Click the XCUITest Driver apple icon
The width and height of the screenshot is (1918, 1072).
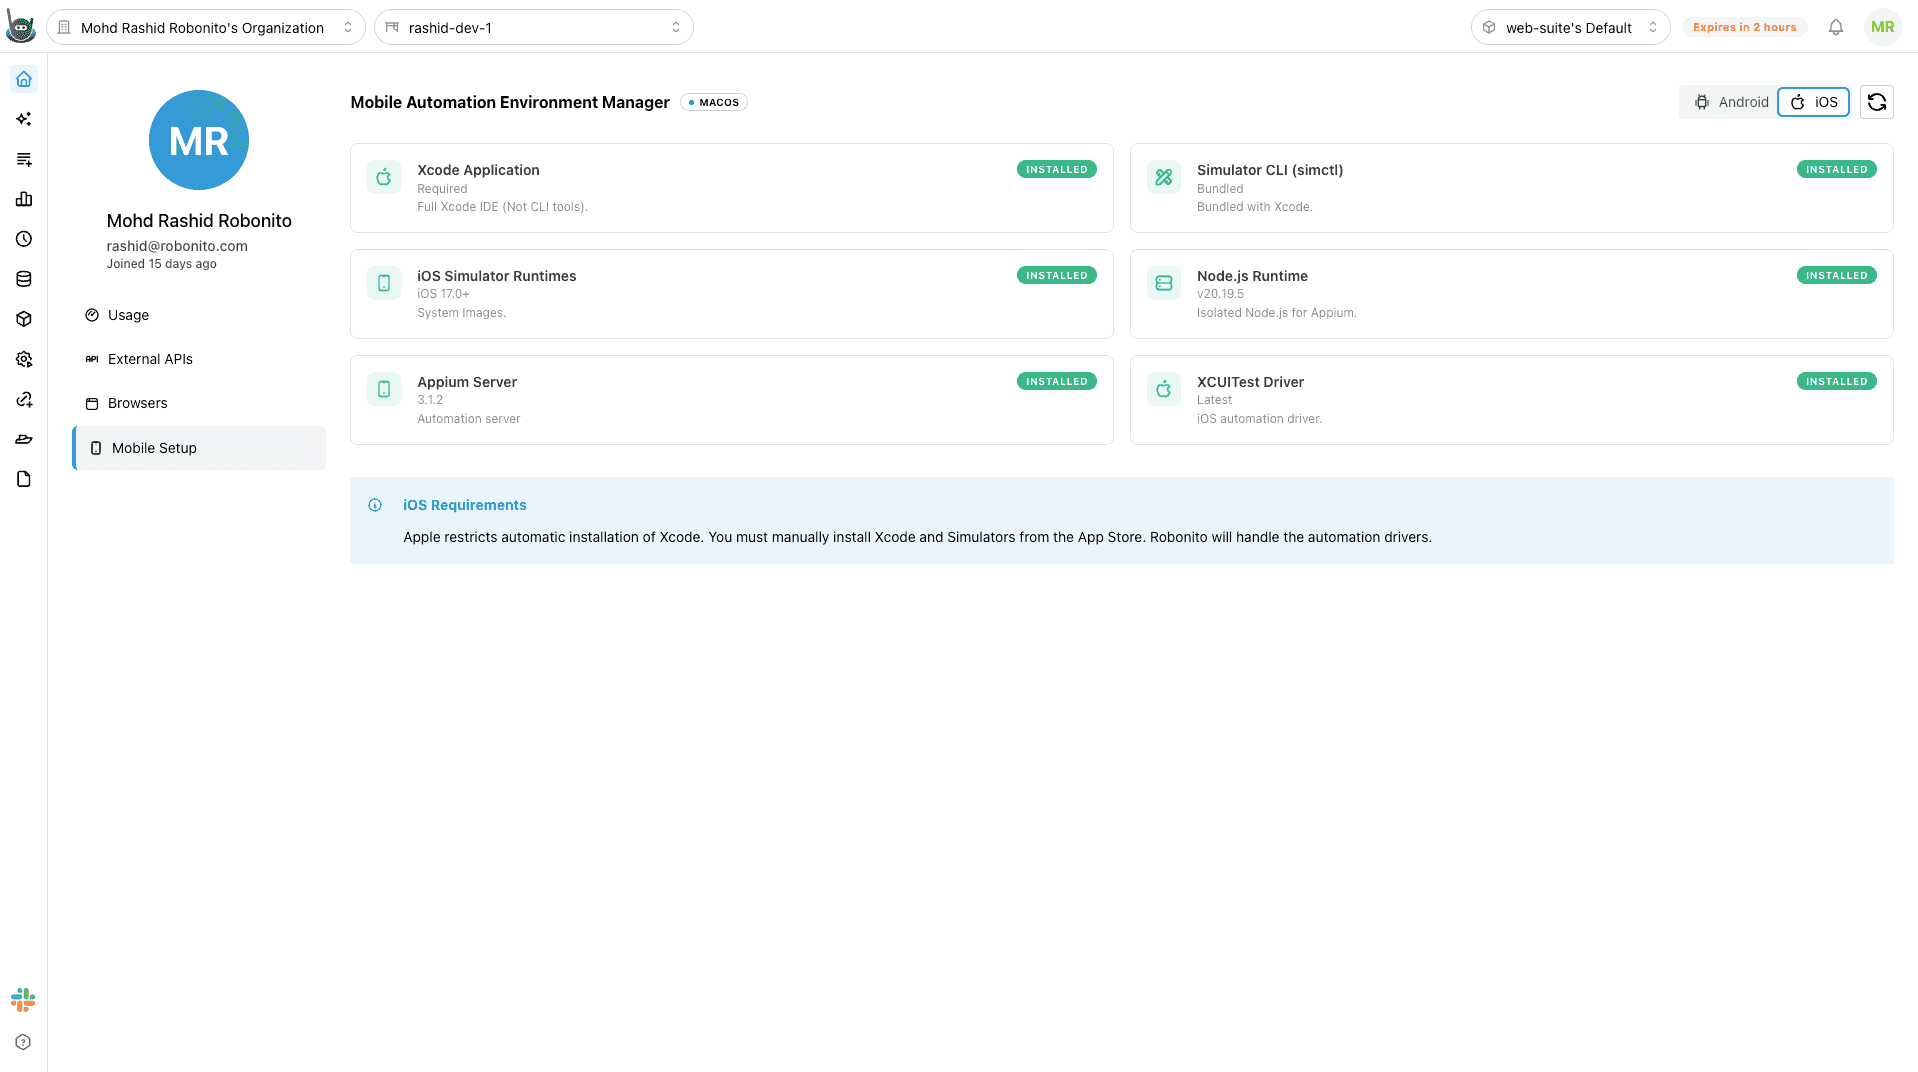pyautogui.click(x=1164, y=389)
